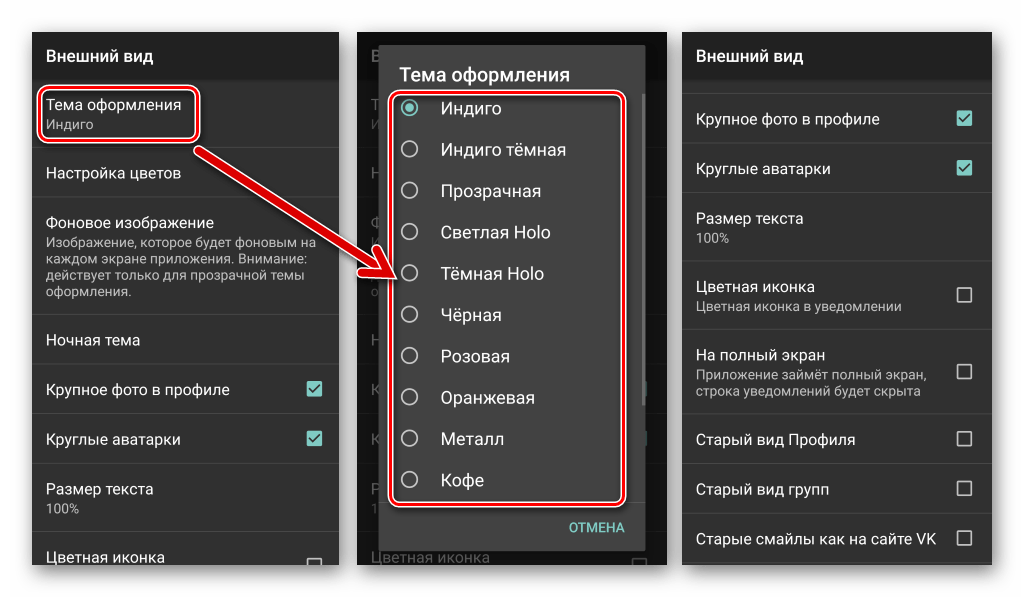Select the Металл theme option

pos(409,439)
